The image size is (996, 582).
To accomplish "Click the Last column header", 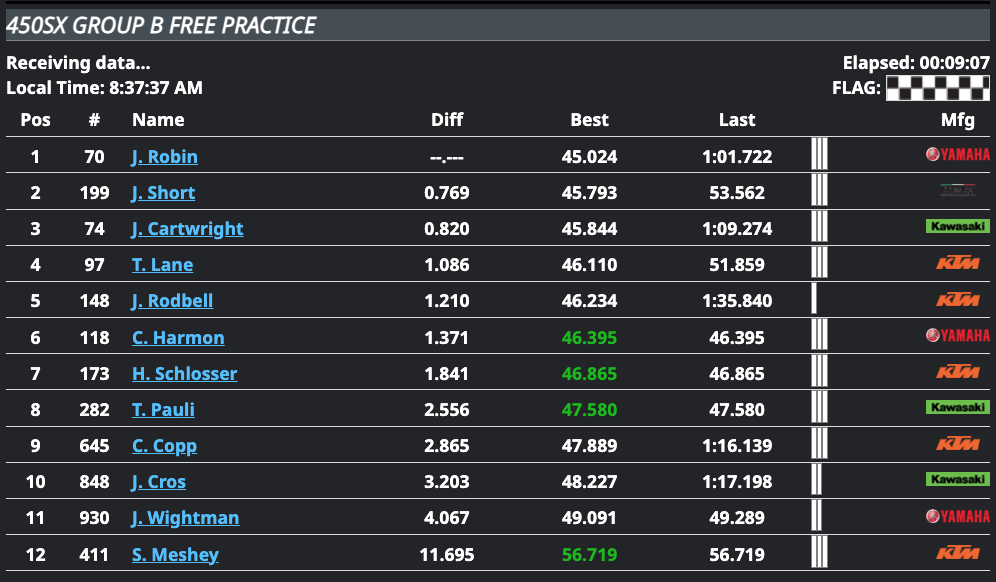I will point(737,120).
